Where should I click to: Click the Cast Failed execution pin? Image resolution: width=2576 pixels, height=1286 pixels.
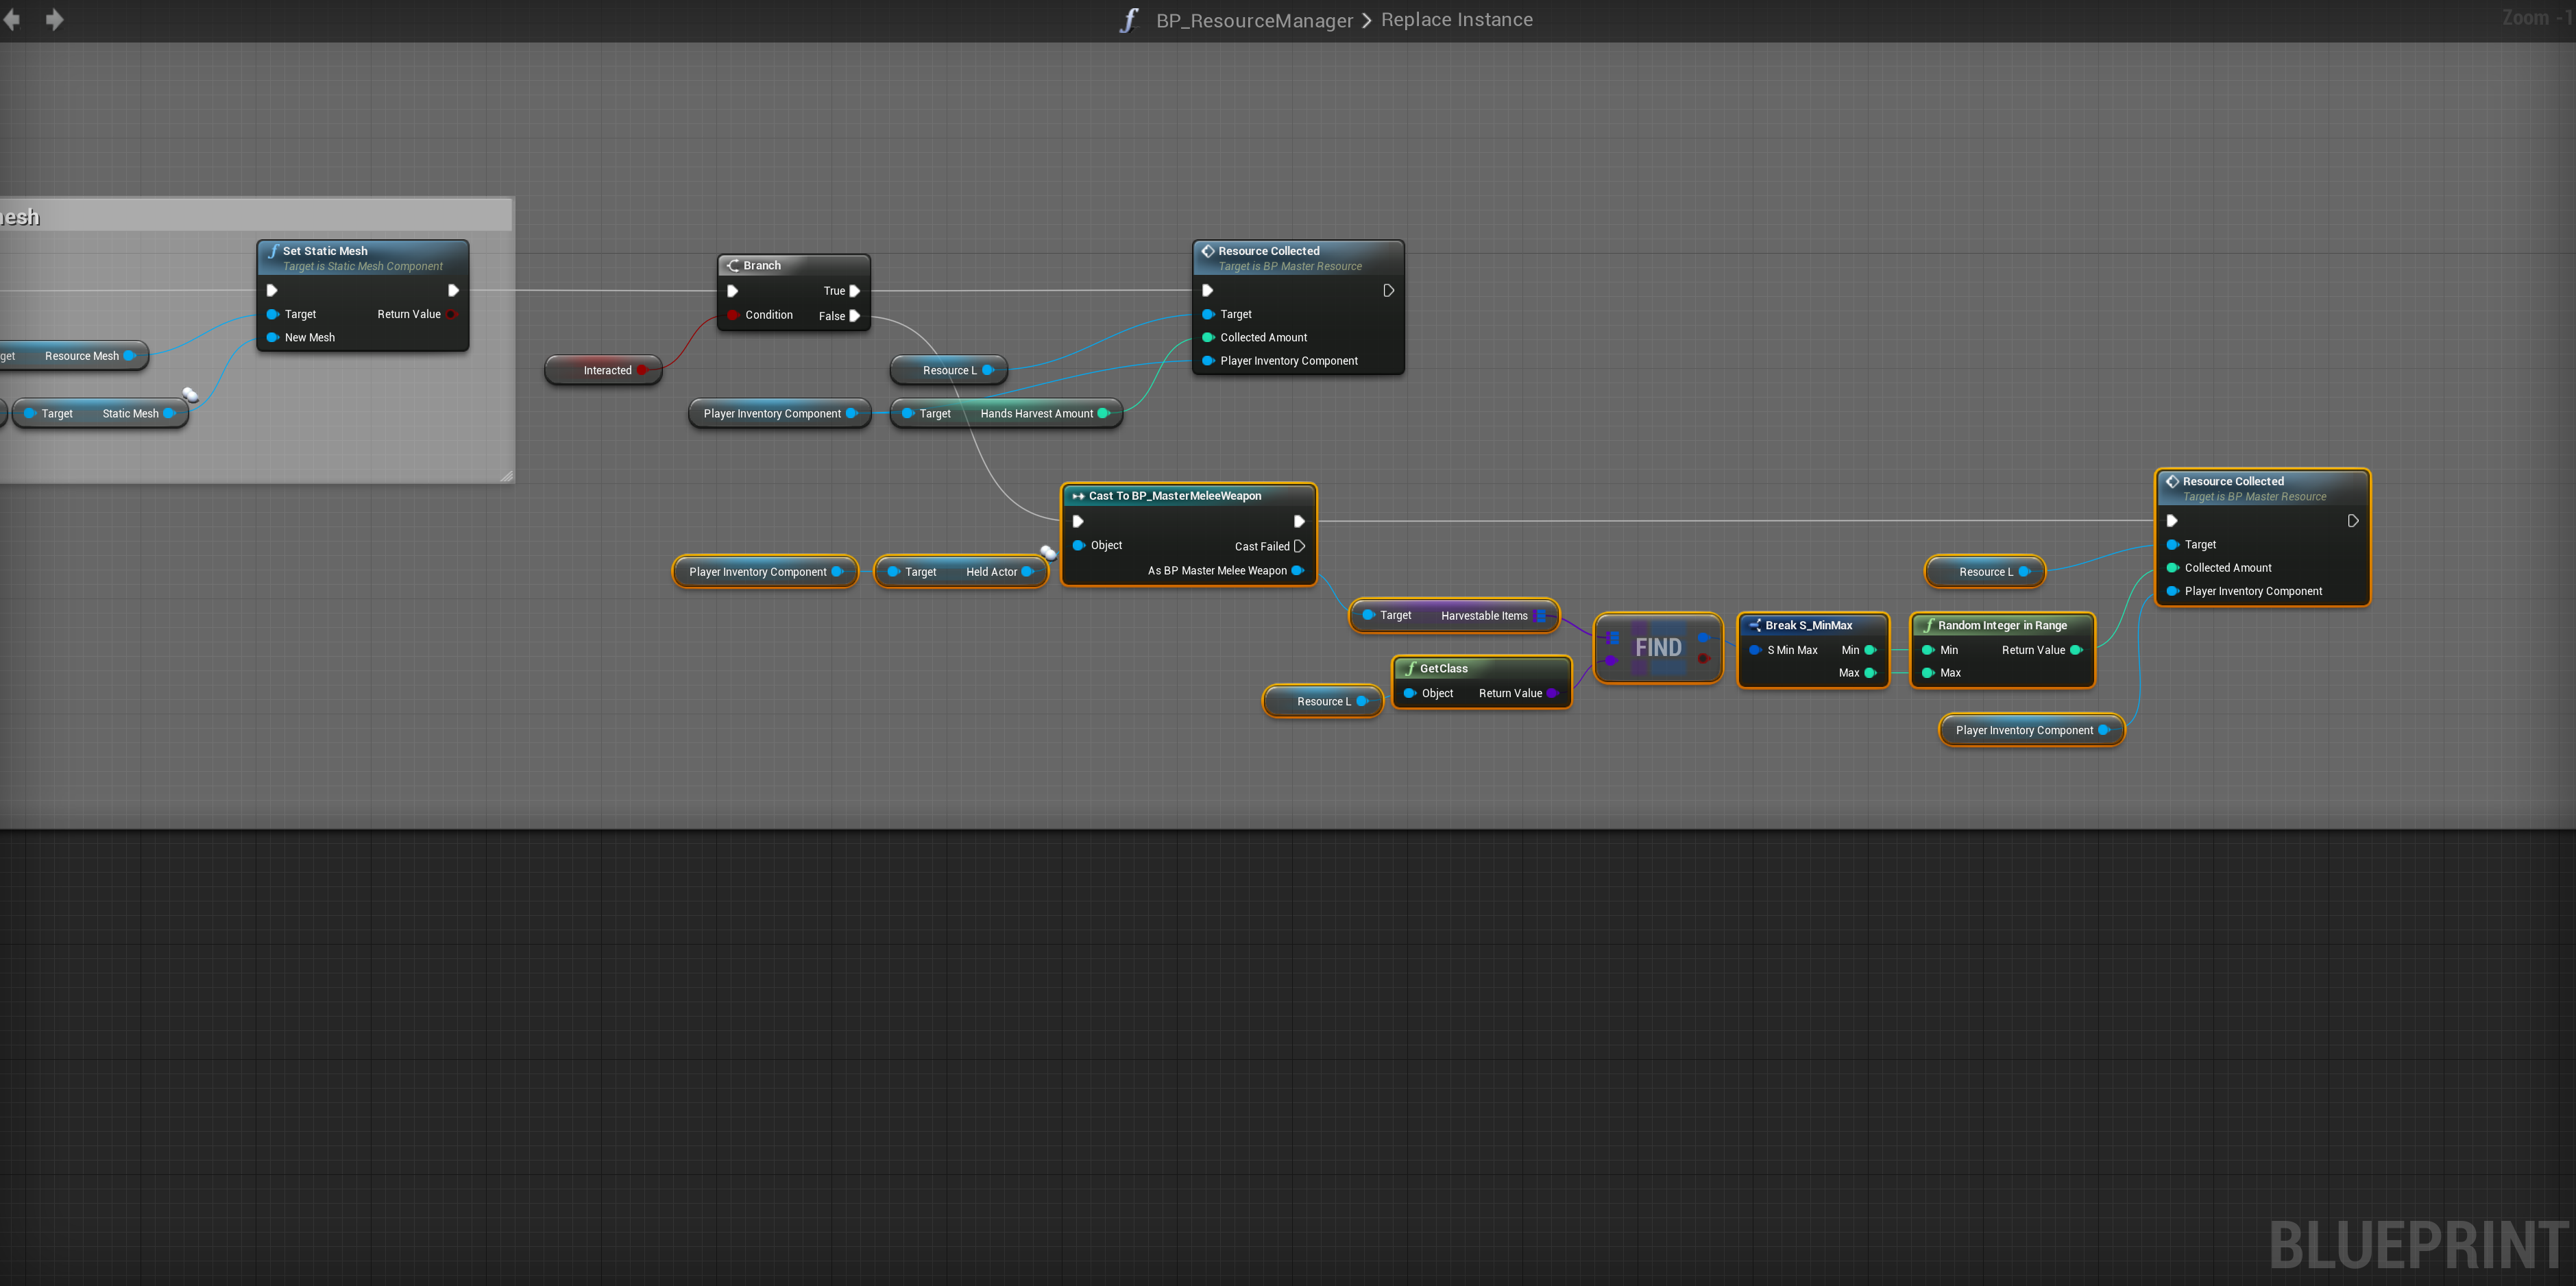tap(1299, 546)
